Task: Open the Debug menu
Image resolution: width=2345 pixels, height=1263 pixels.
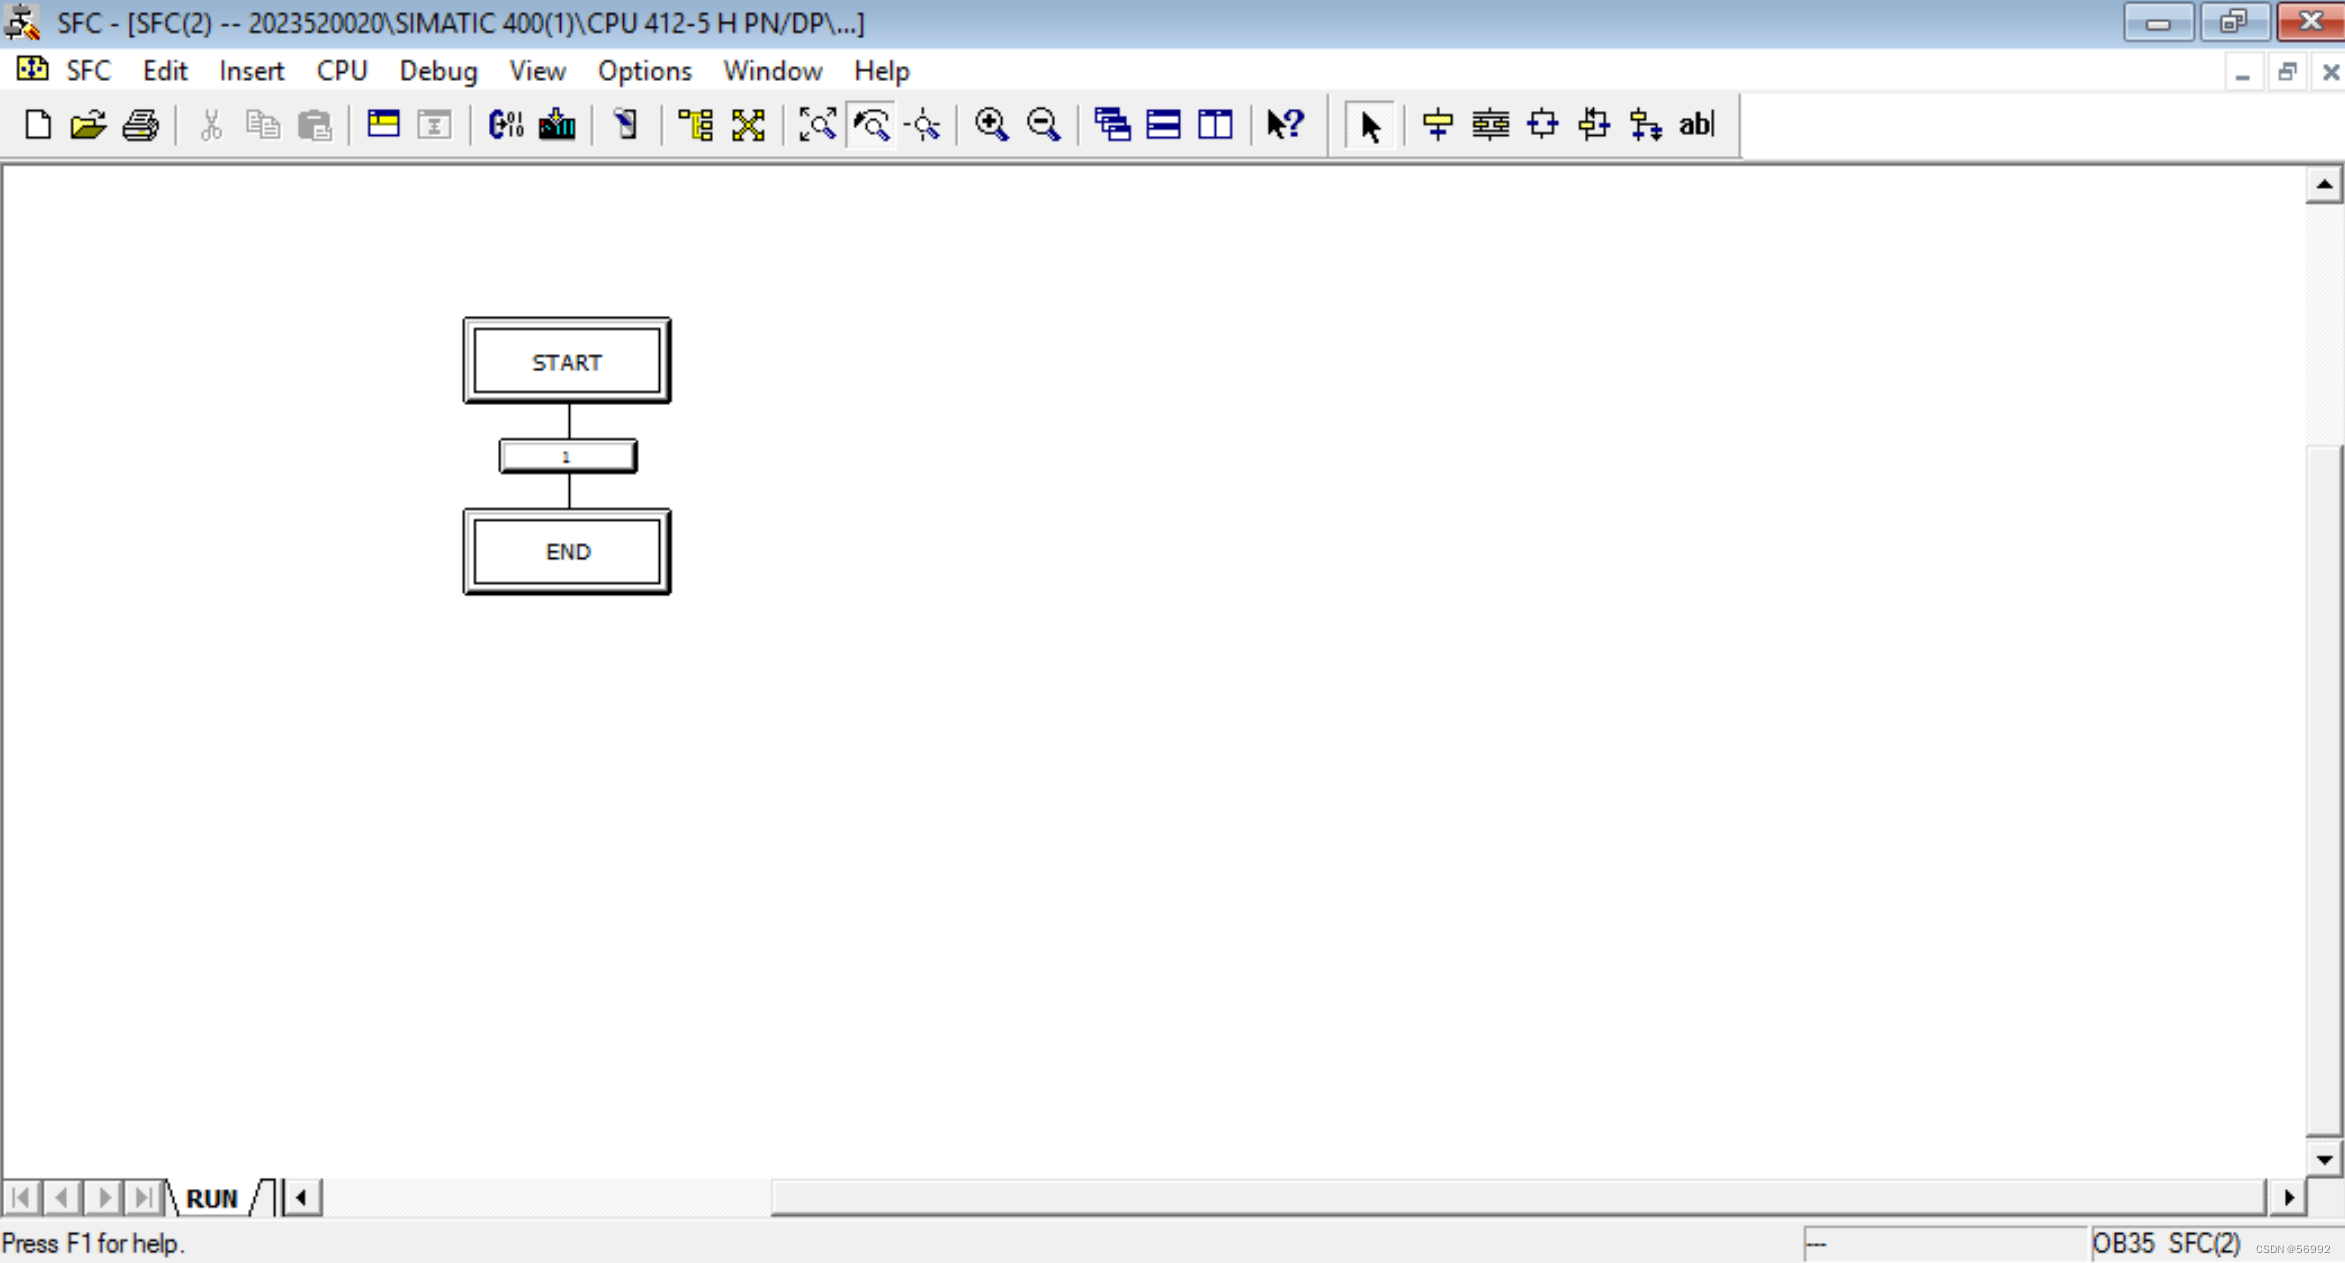Action: [x=438, y=70]
